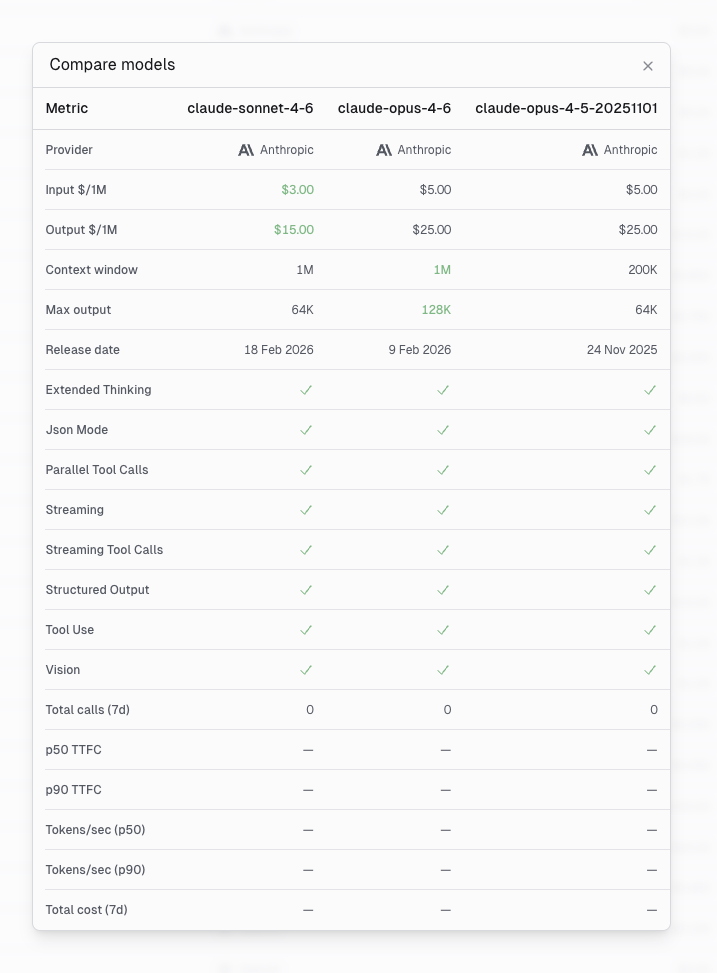Screen dimensions: 717x973
Task: Click Anthropic logo under claude-opus-4-5-20251101
Action: coord(590,150)
